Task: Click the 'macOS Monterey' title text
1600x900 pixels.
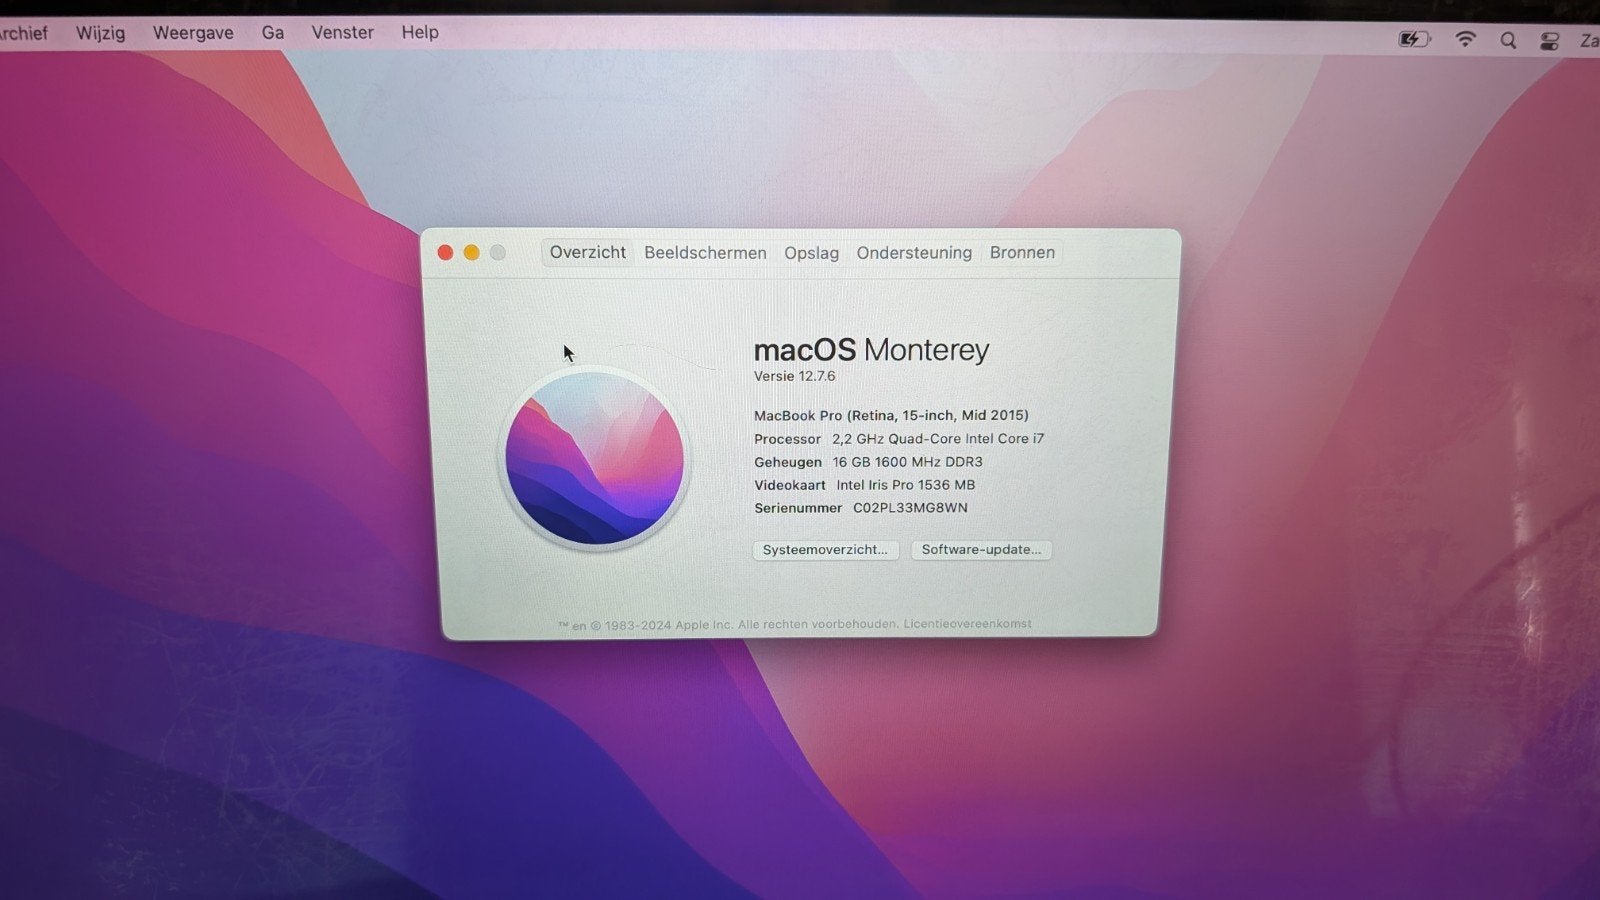Action: tap(871, 350)
